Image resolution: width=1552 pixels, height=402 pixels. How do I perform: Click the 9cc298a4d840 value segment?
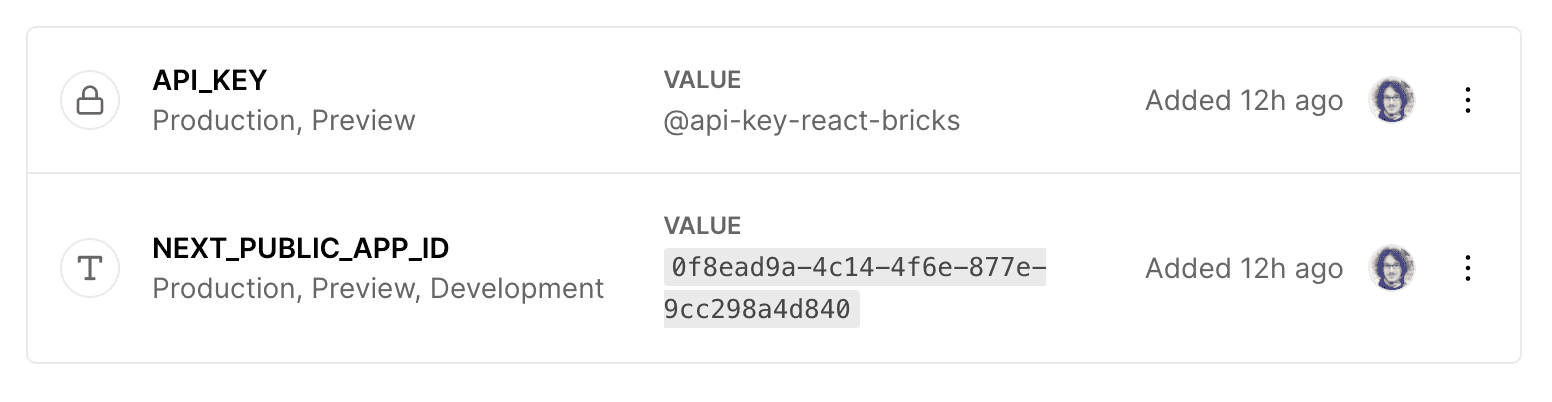pos(761,309)
